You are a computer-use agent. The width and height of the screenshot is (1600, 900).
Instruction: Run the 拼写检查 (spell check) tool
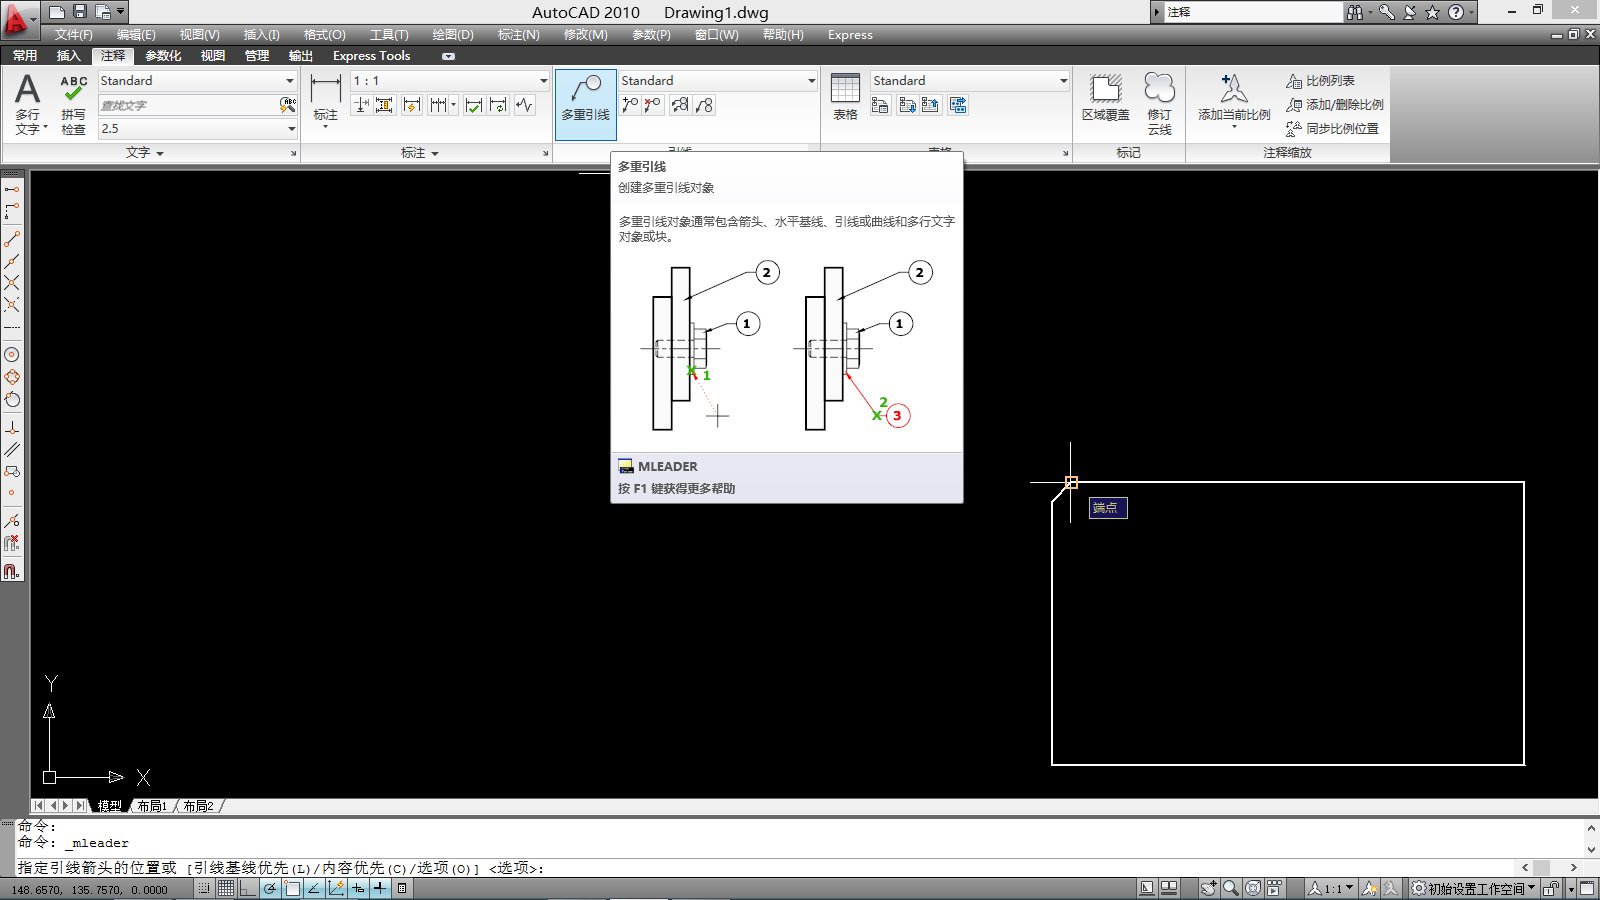71,100
